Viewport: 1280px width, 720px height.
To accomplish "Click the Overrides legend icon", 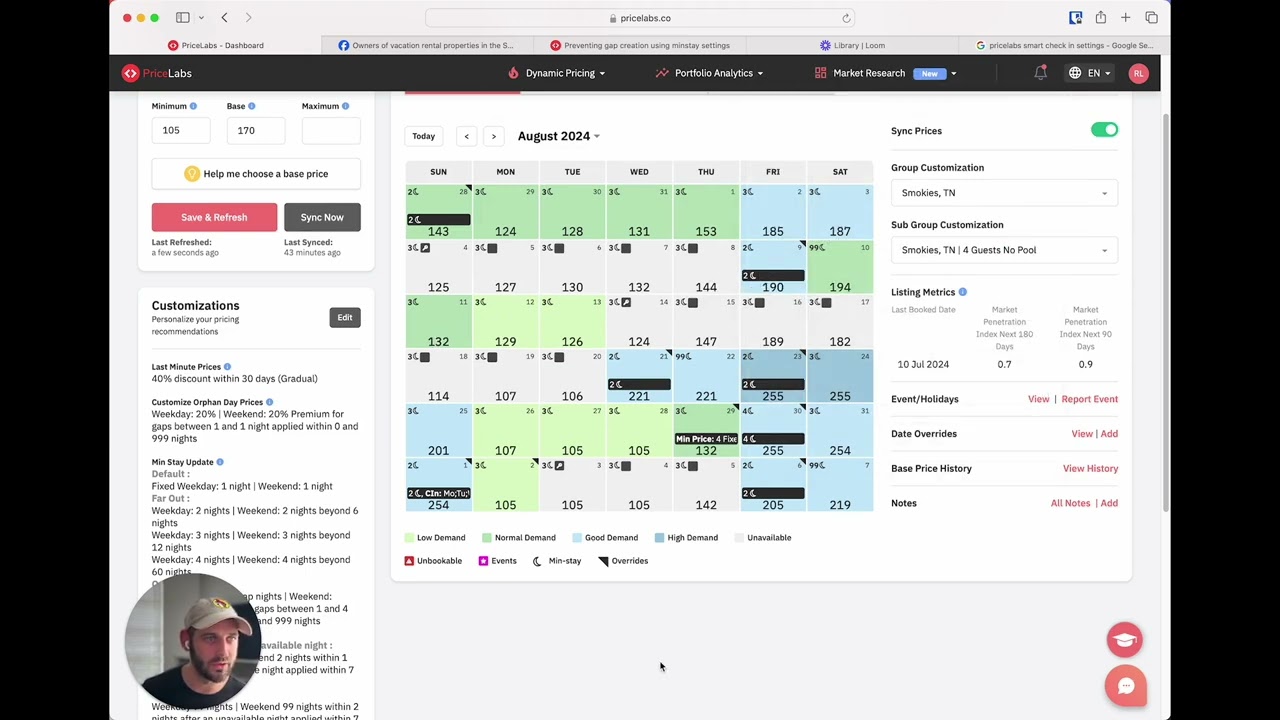I will coord(603,561).
